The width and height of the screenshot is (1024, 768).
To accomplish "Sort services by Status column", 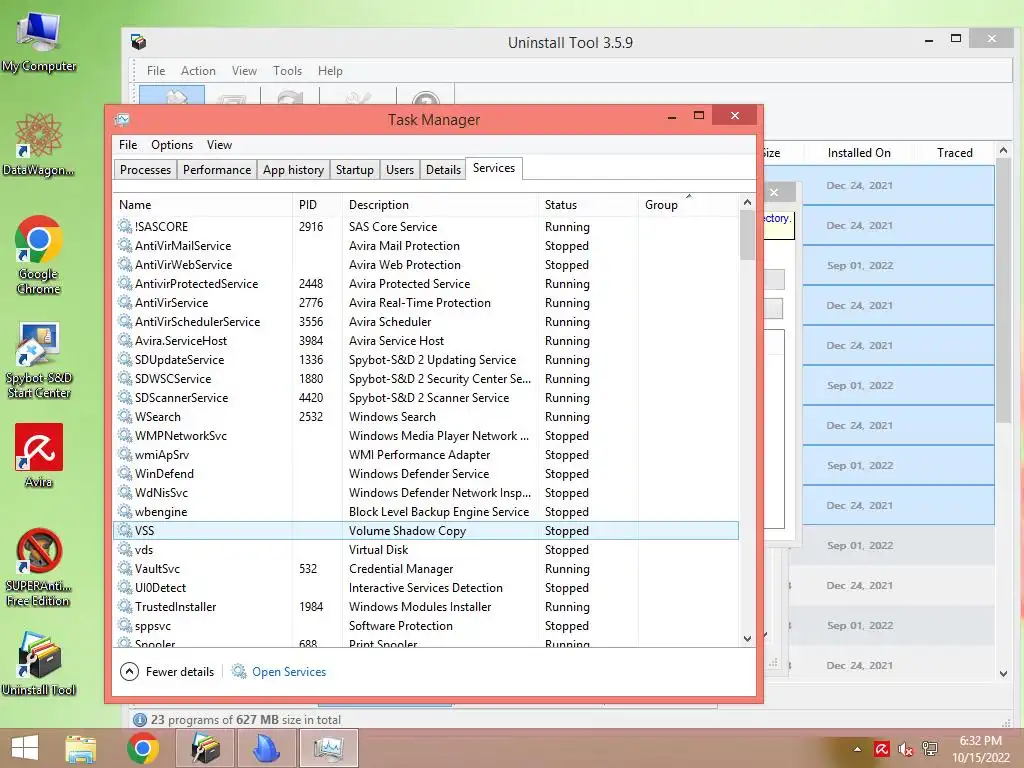I will click(588, 204).
